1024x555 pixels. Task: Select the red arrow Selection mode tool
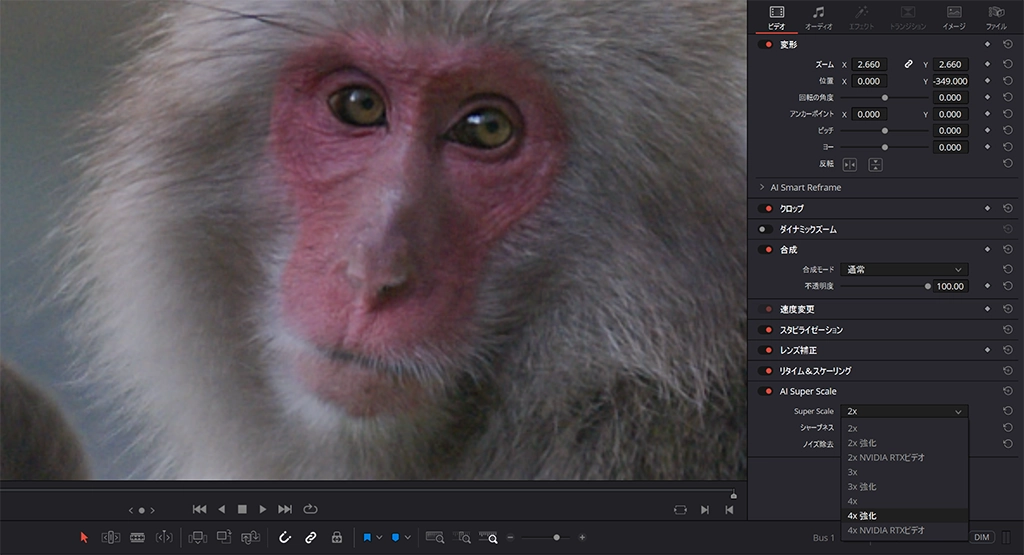(x=84, y=537)
